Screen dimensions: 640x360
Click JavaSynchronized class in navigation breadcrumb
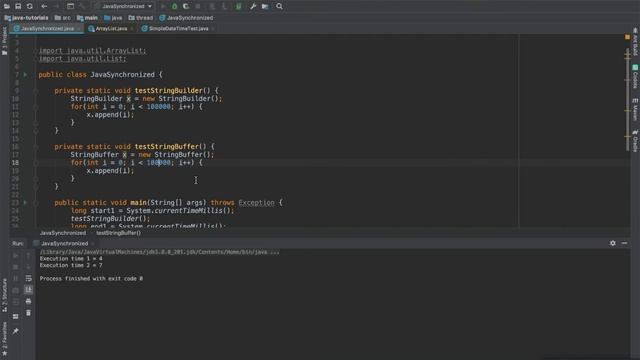186,18
